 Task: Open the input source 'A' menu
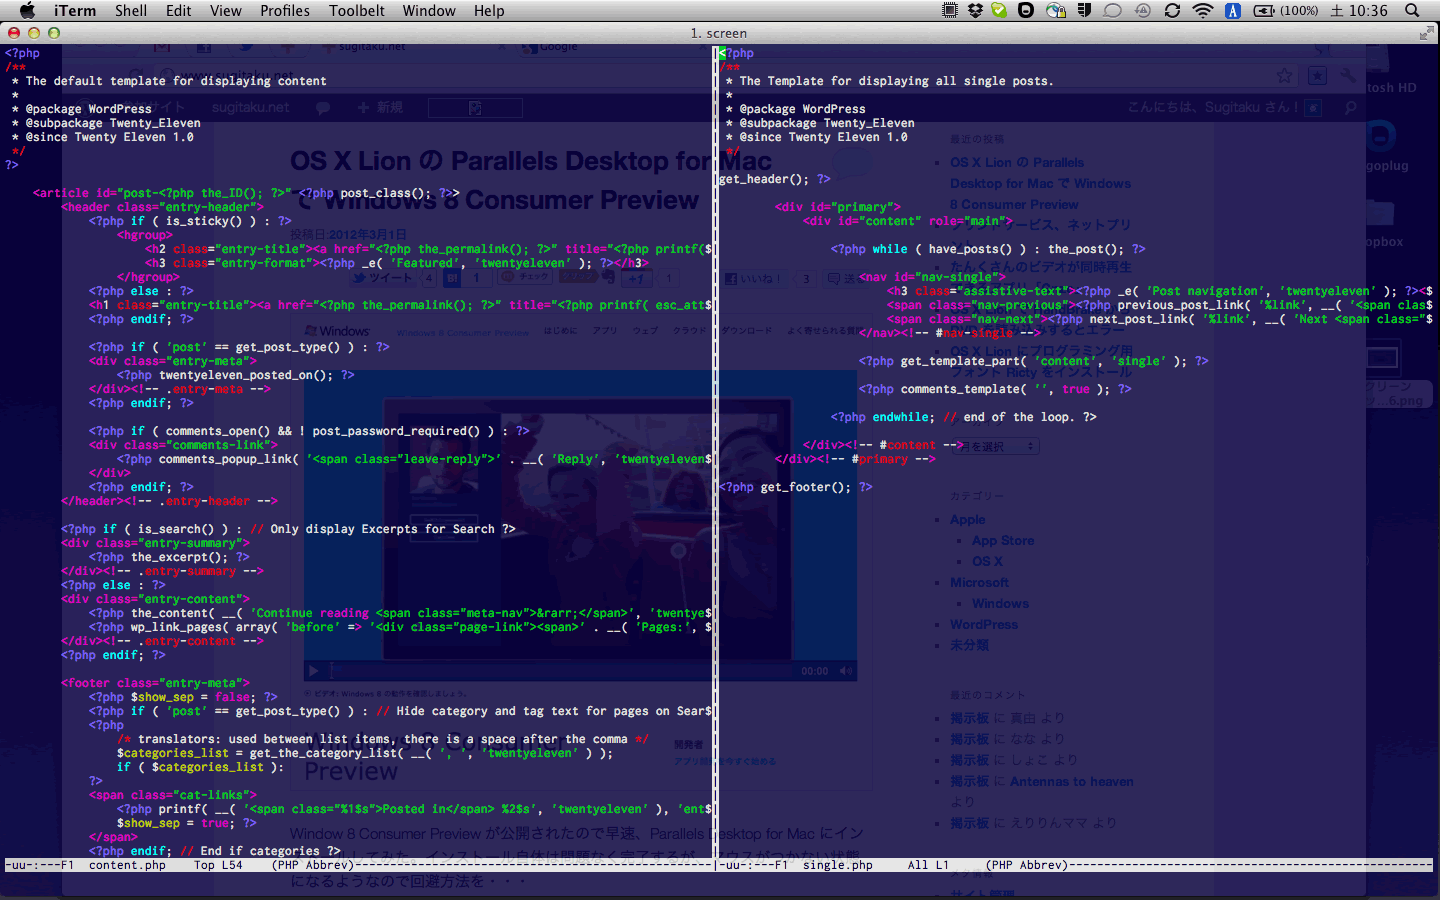(1232, 11)
